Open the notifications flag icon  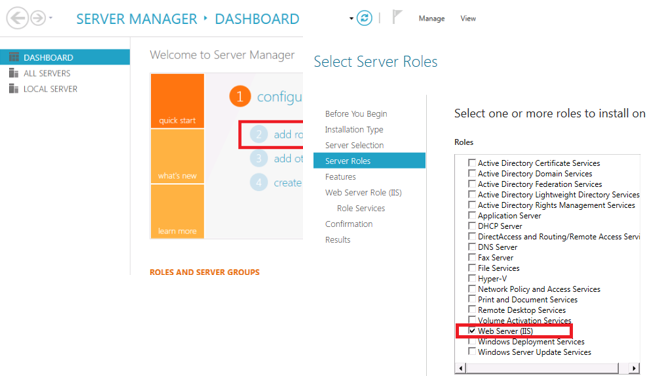tap(397, 17)
